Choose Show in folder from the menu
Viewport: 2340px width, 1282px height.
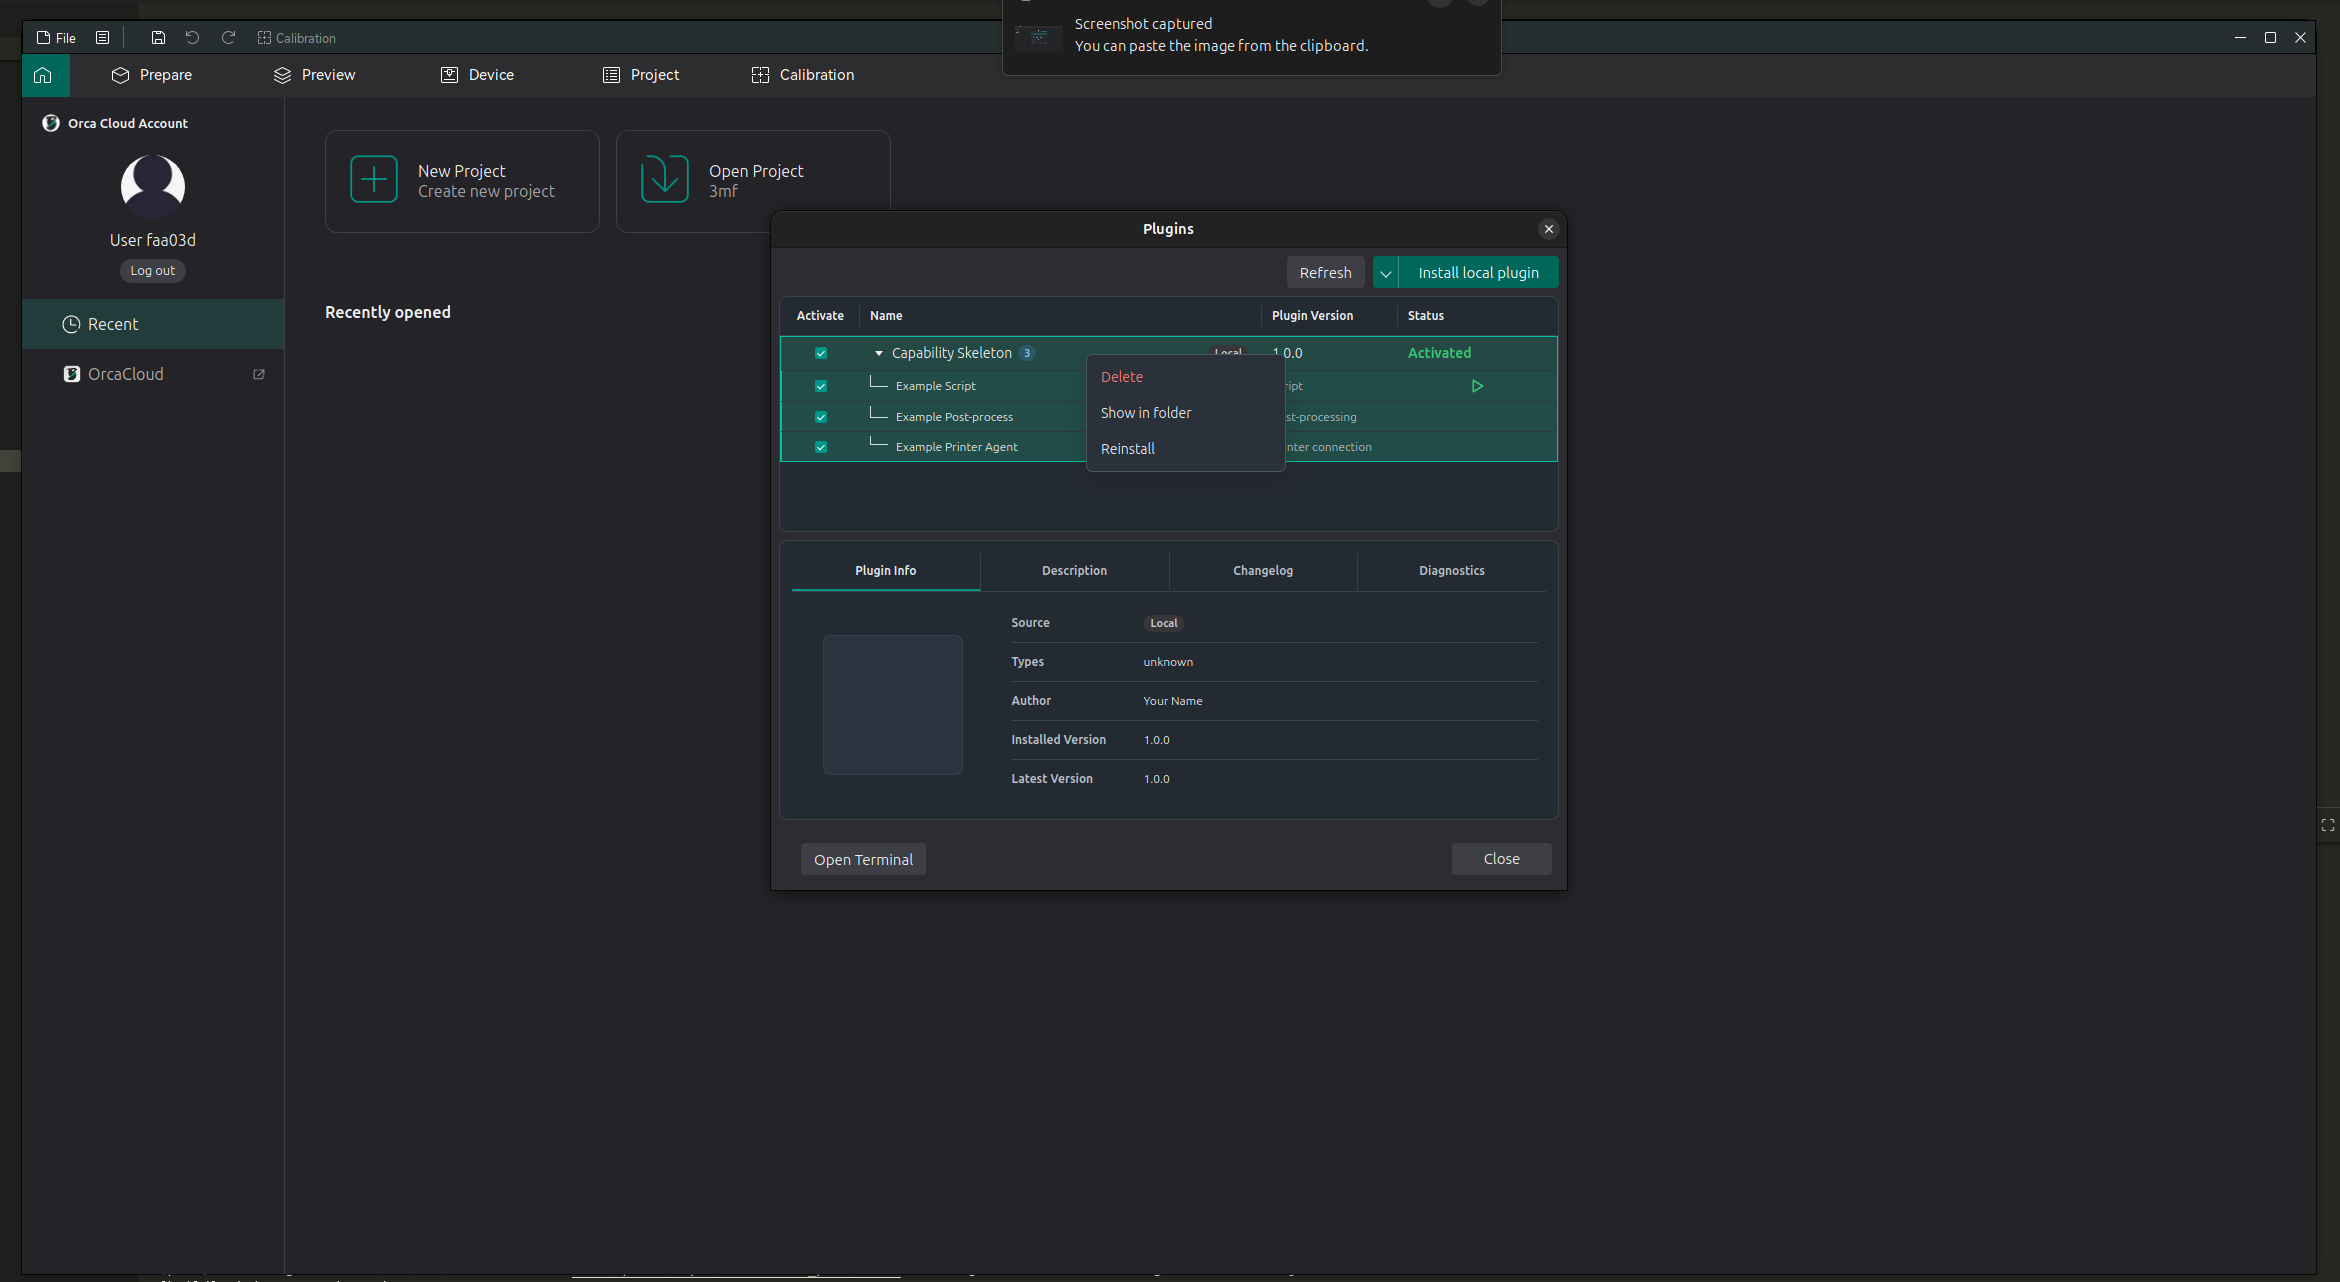pyautogui.click(x=1185, y=413)
